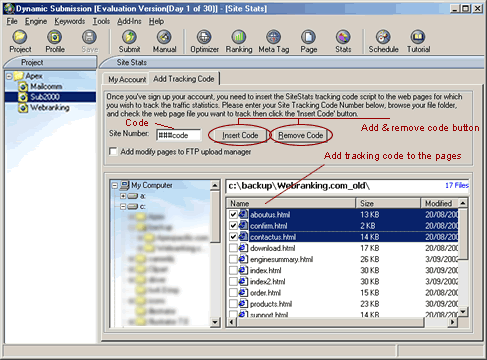Enable Add modify pages to FTP upload manager
Screen dimensions: 487x360
tap(113, 152)
